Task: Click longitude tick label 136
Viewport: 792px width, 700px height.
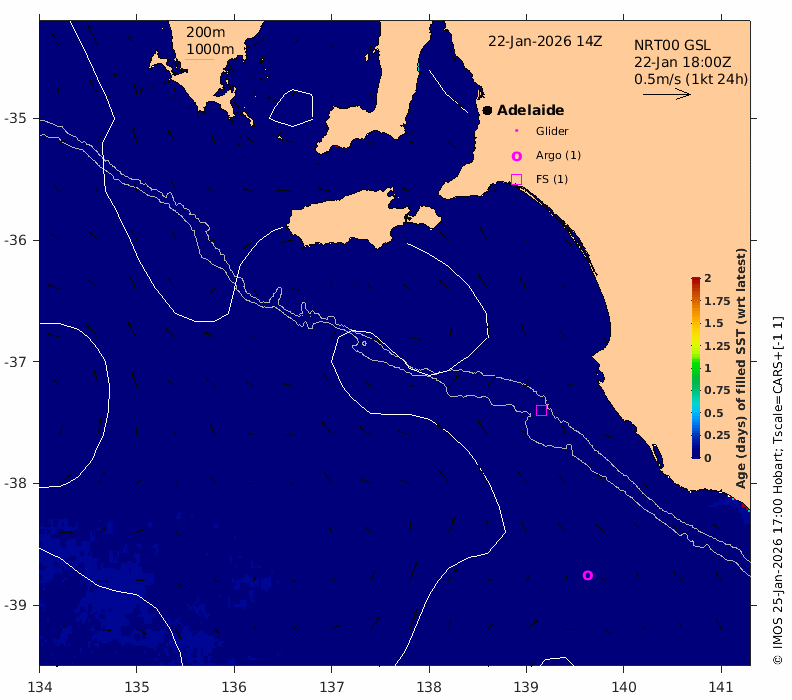Action: [x=234, y=687]
